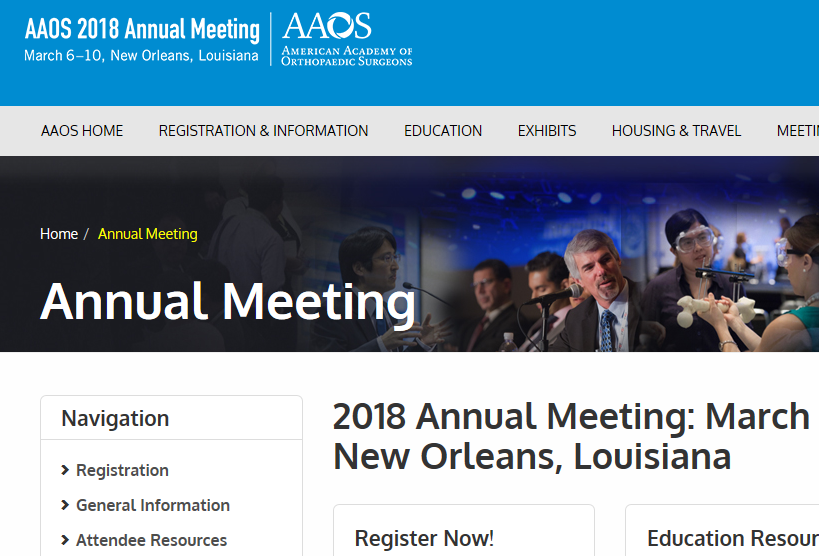Viewport: 819px width, 556px height.
Task: Open the Housing & Travel menu
Action: click(x=677, y=131)
